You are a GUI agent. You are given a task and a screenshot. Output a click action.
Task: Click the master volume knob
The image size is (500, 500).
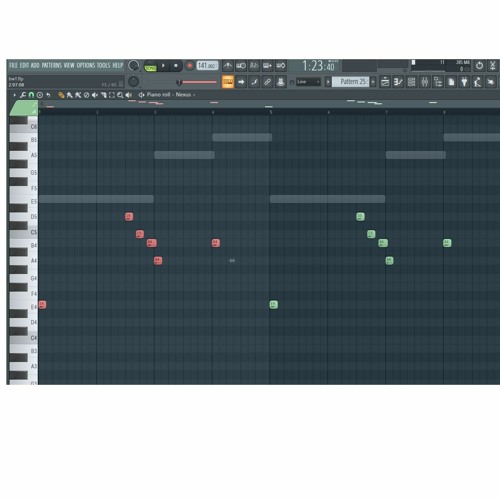[134, 66]
